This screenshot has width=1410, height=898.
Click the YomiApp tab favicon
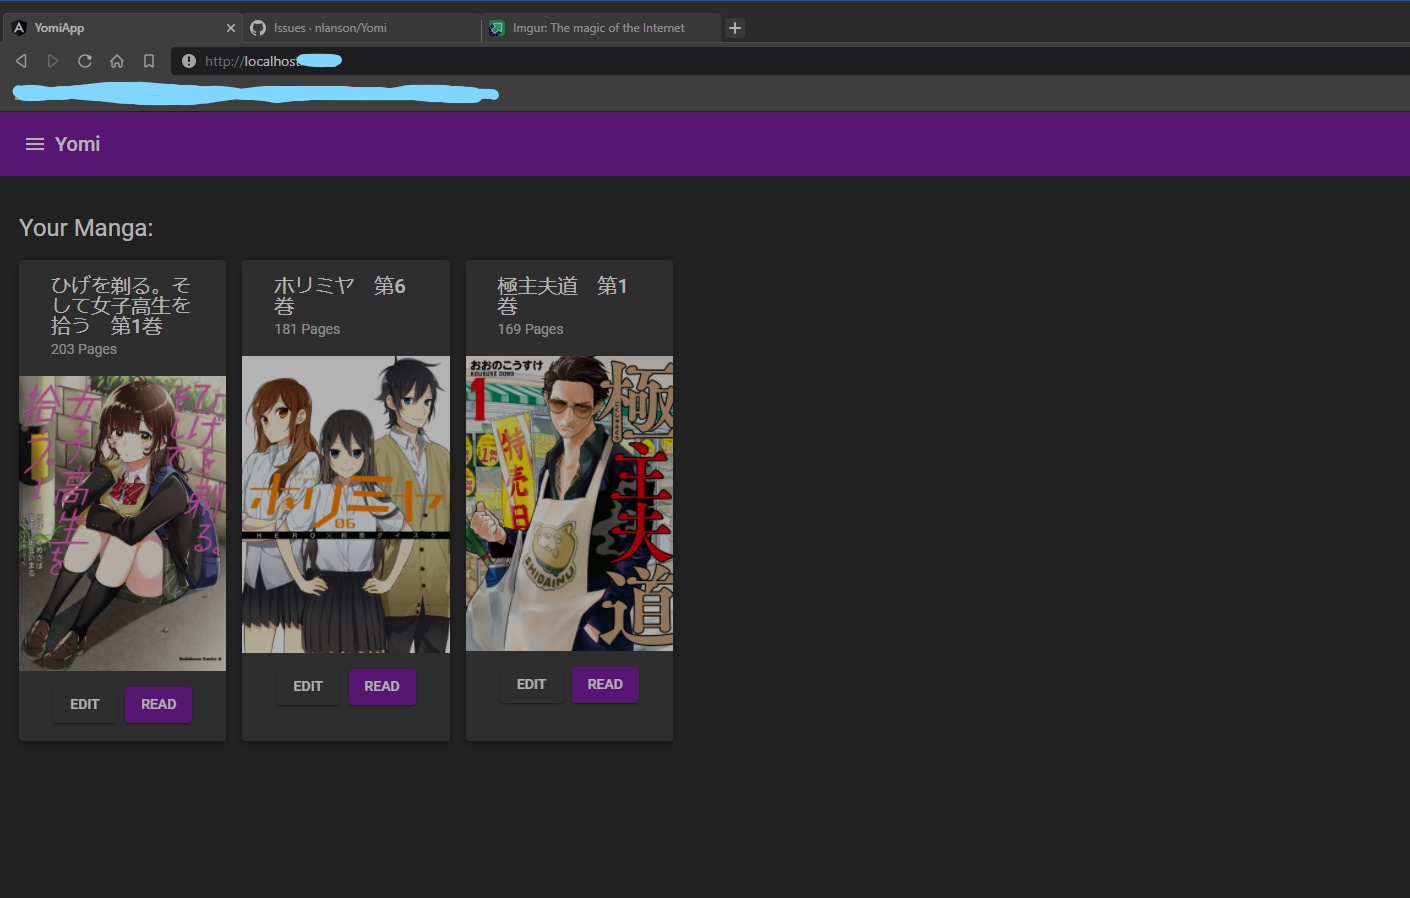[19, 28]
